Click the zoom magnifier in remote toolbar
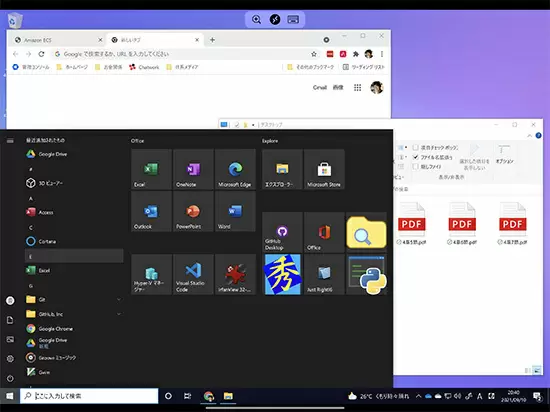 pyautogui.click(x=256, y=19)
